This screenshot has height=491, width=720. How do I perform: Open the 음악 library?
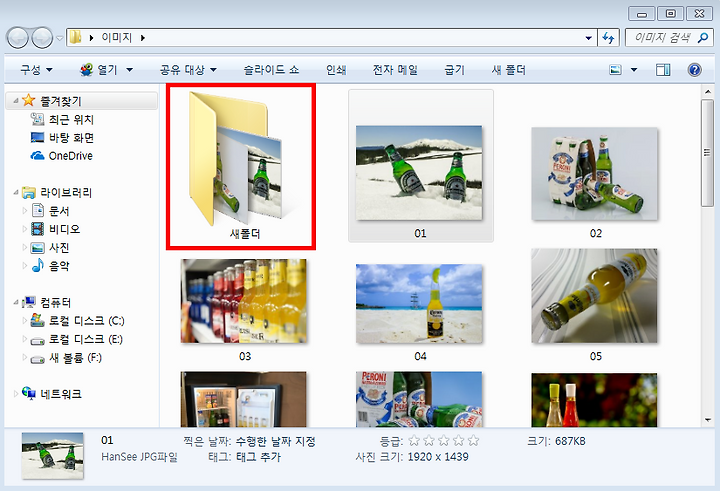click(x=59, y=265)
